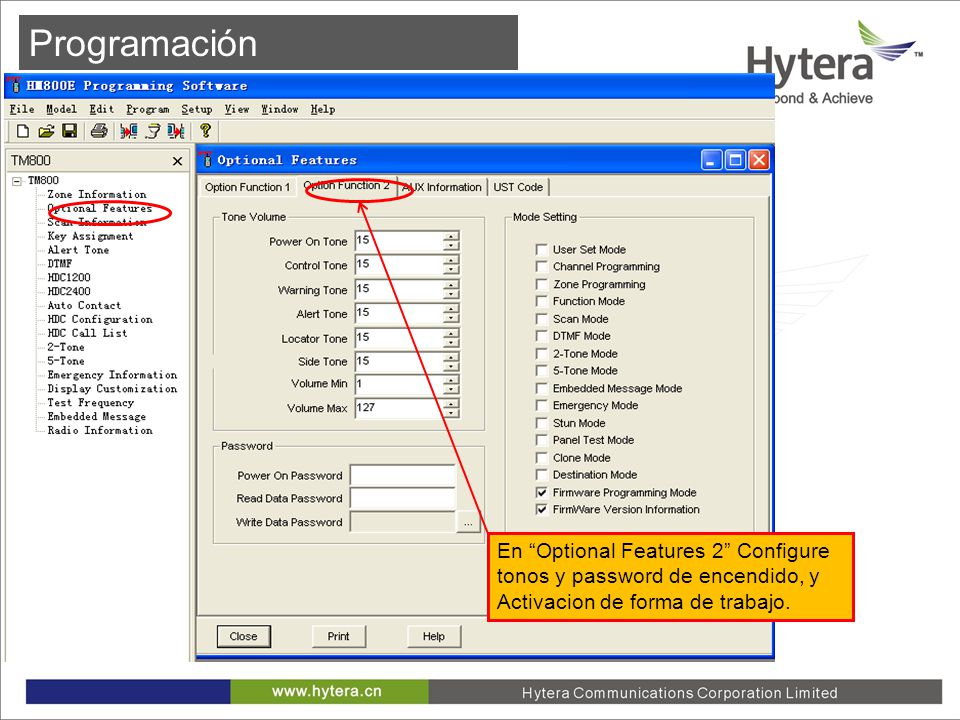Click the Read from radio toolbar icon
This screenshot has height=720, width=960.
coord(129,131)
